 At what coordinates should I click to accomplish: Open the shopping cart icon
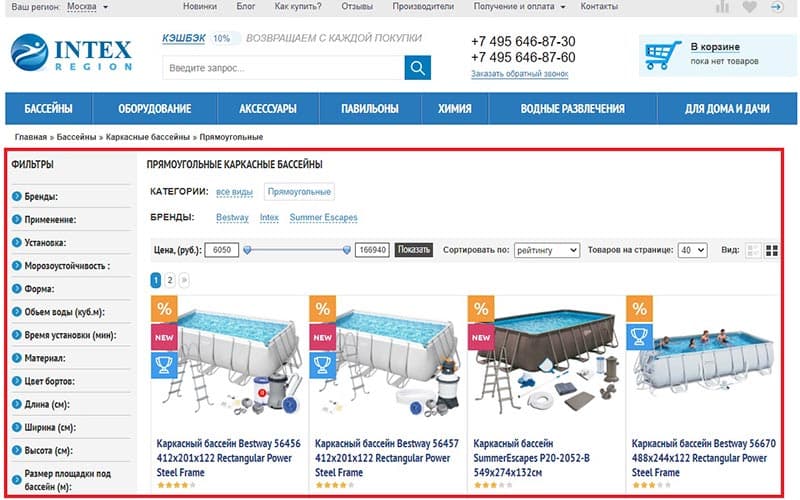tap(663, 55)
